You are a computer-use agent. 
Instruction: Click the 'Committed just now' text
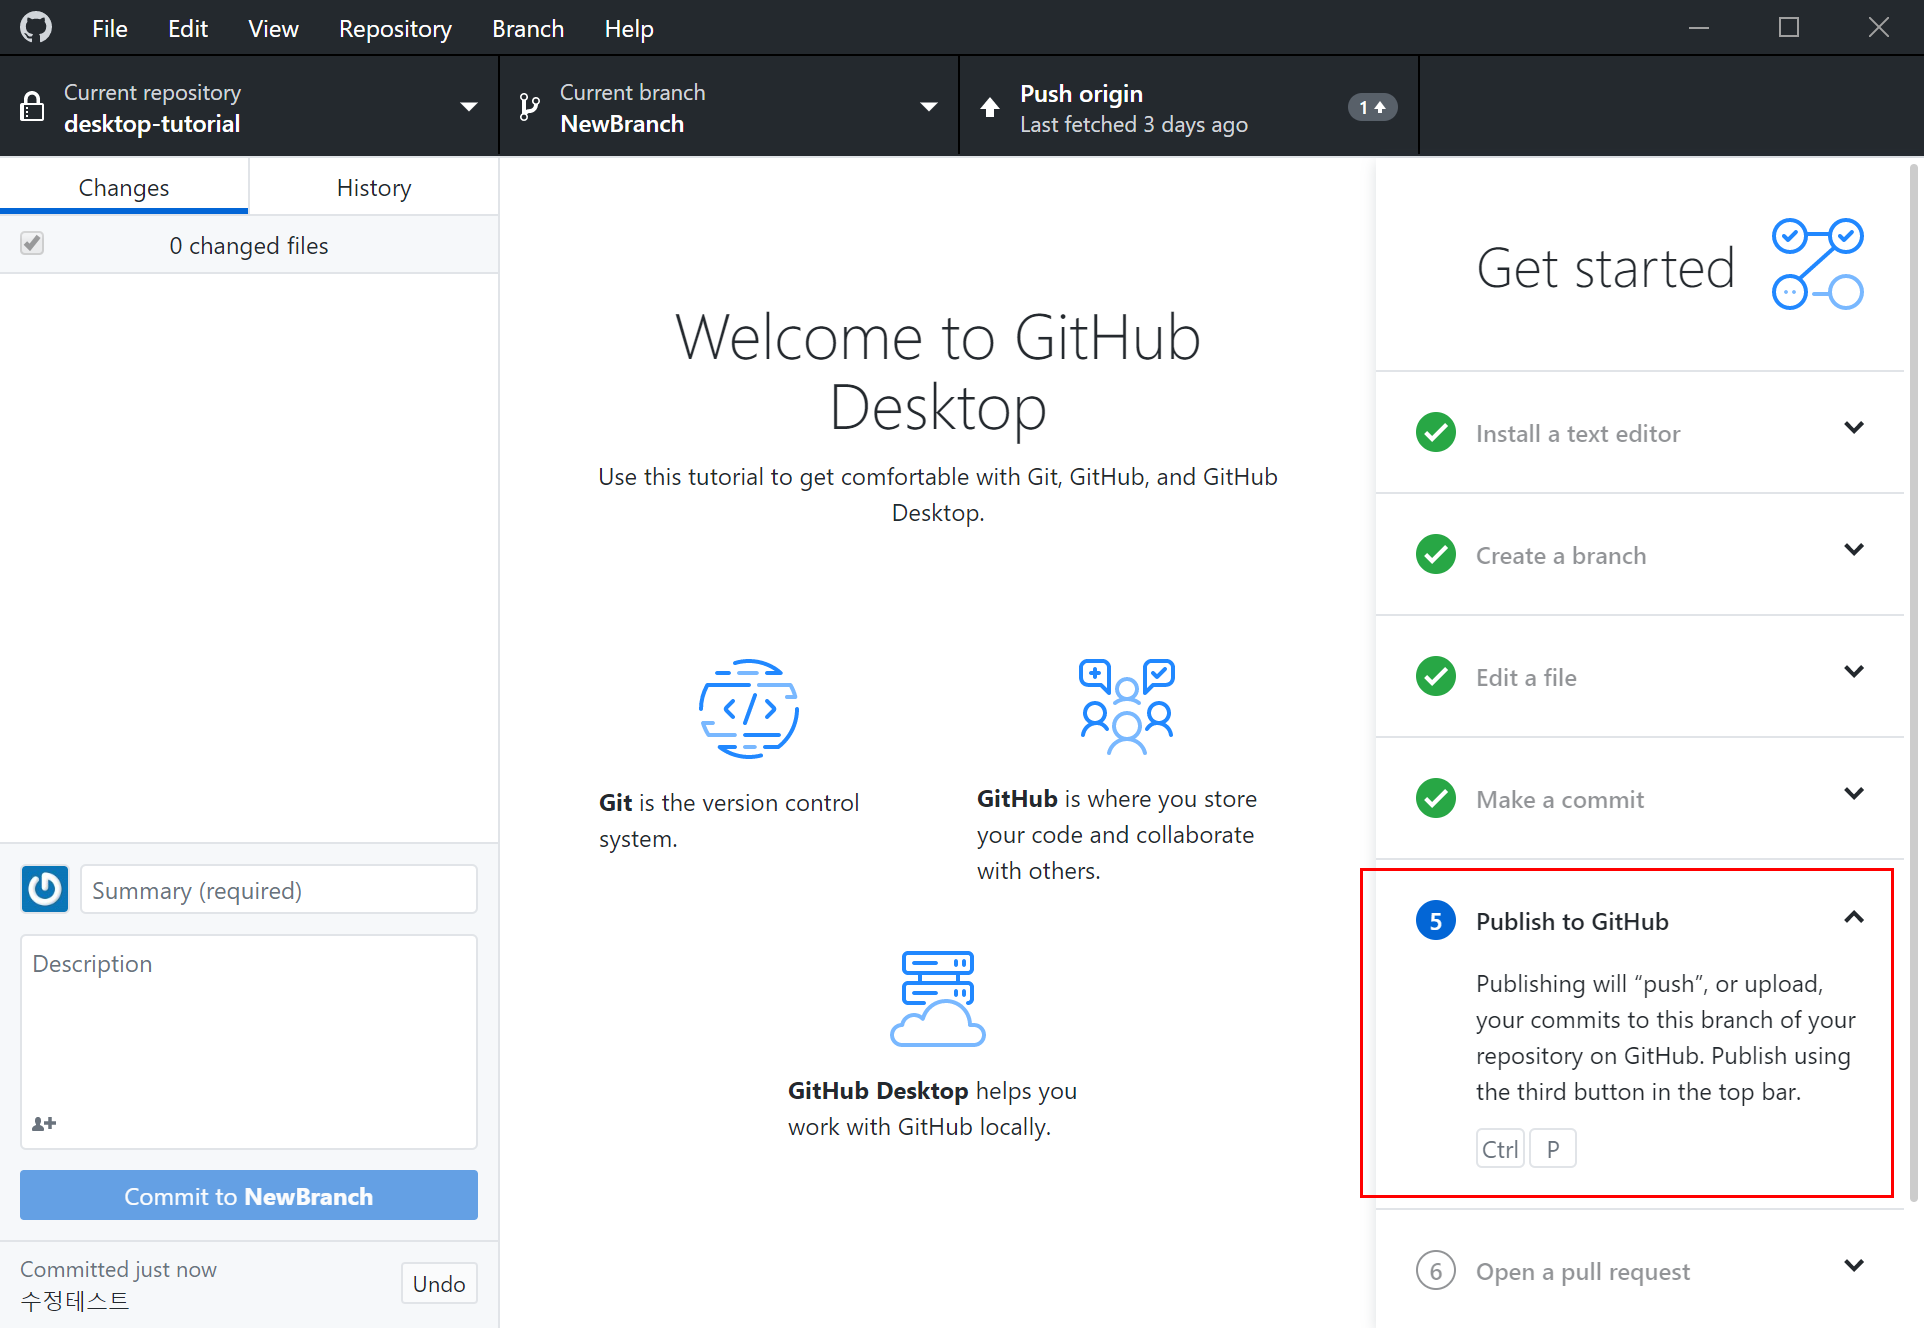pyautogui.click(x=118, y=1269)
